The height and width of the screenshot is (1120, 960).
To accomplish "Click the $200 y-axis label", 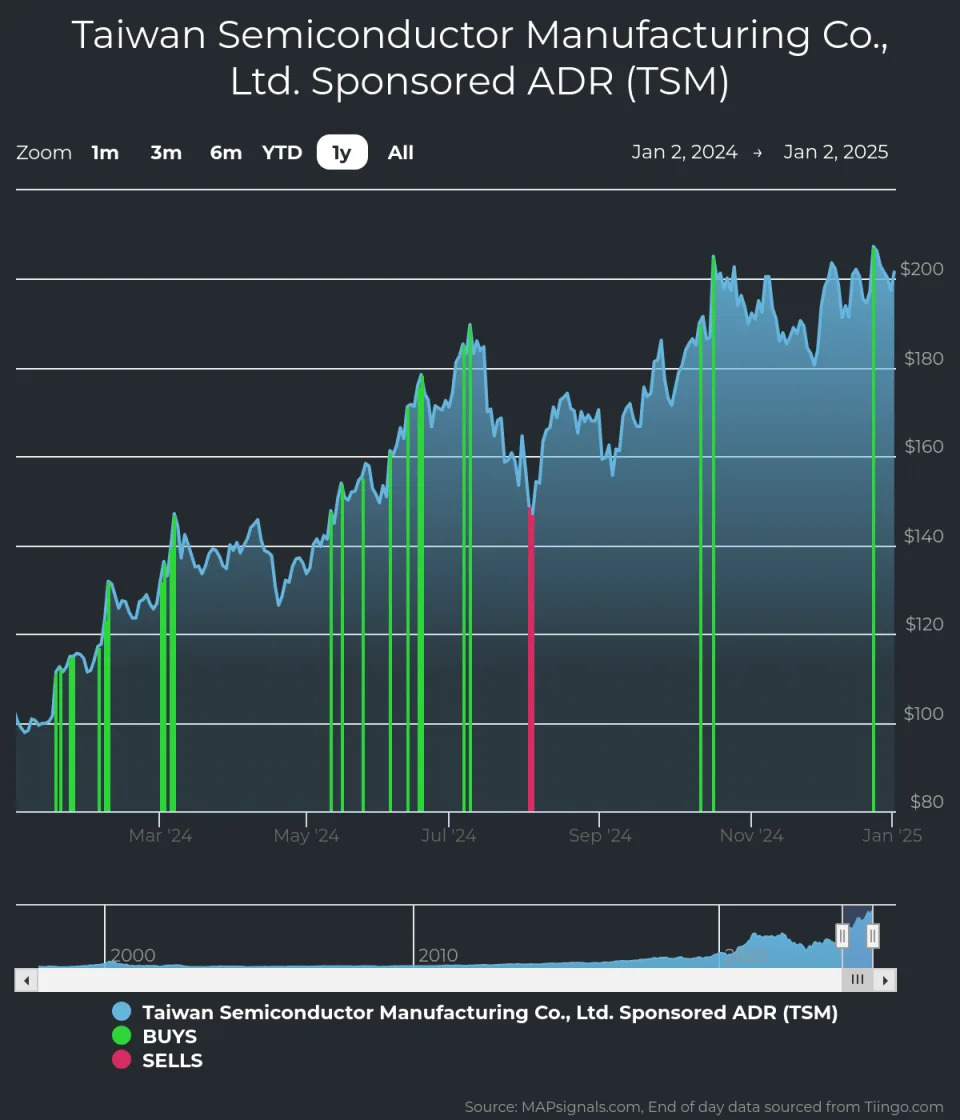I will [x=921, y=269].
